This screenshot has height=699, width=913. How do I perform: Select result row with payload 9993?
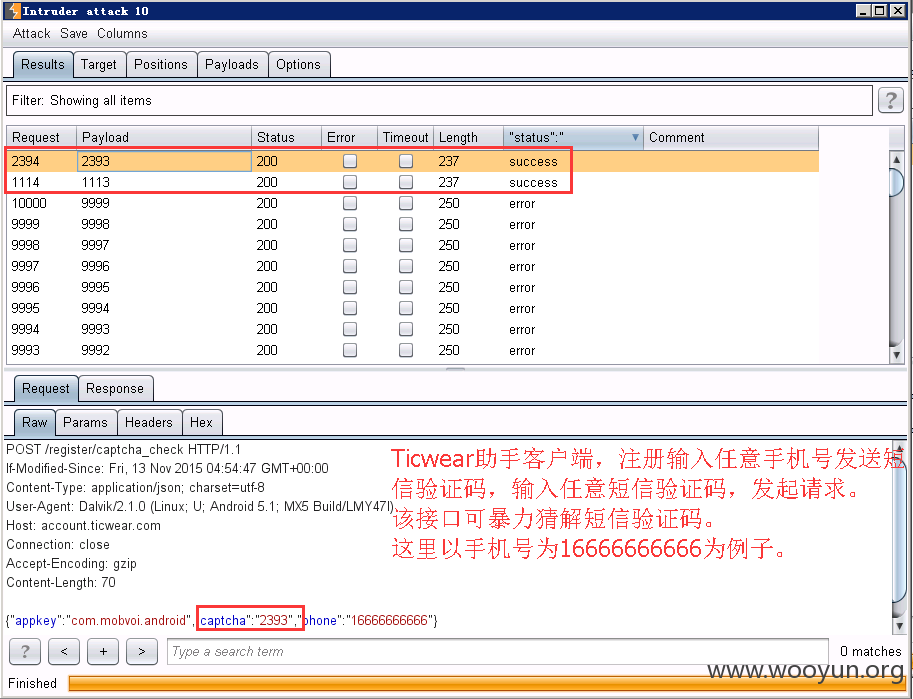pyautogui.click(x=412, y=329)
